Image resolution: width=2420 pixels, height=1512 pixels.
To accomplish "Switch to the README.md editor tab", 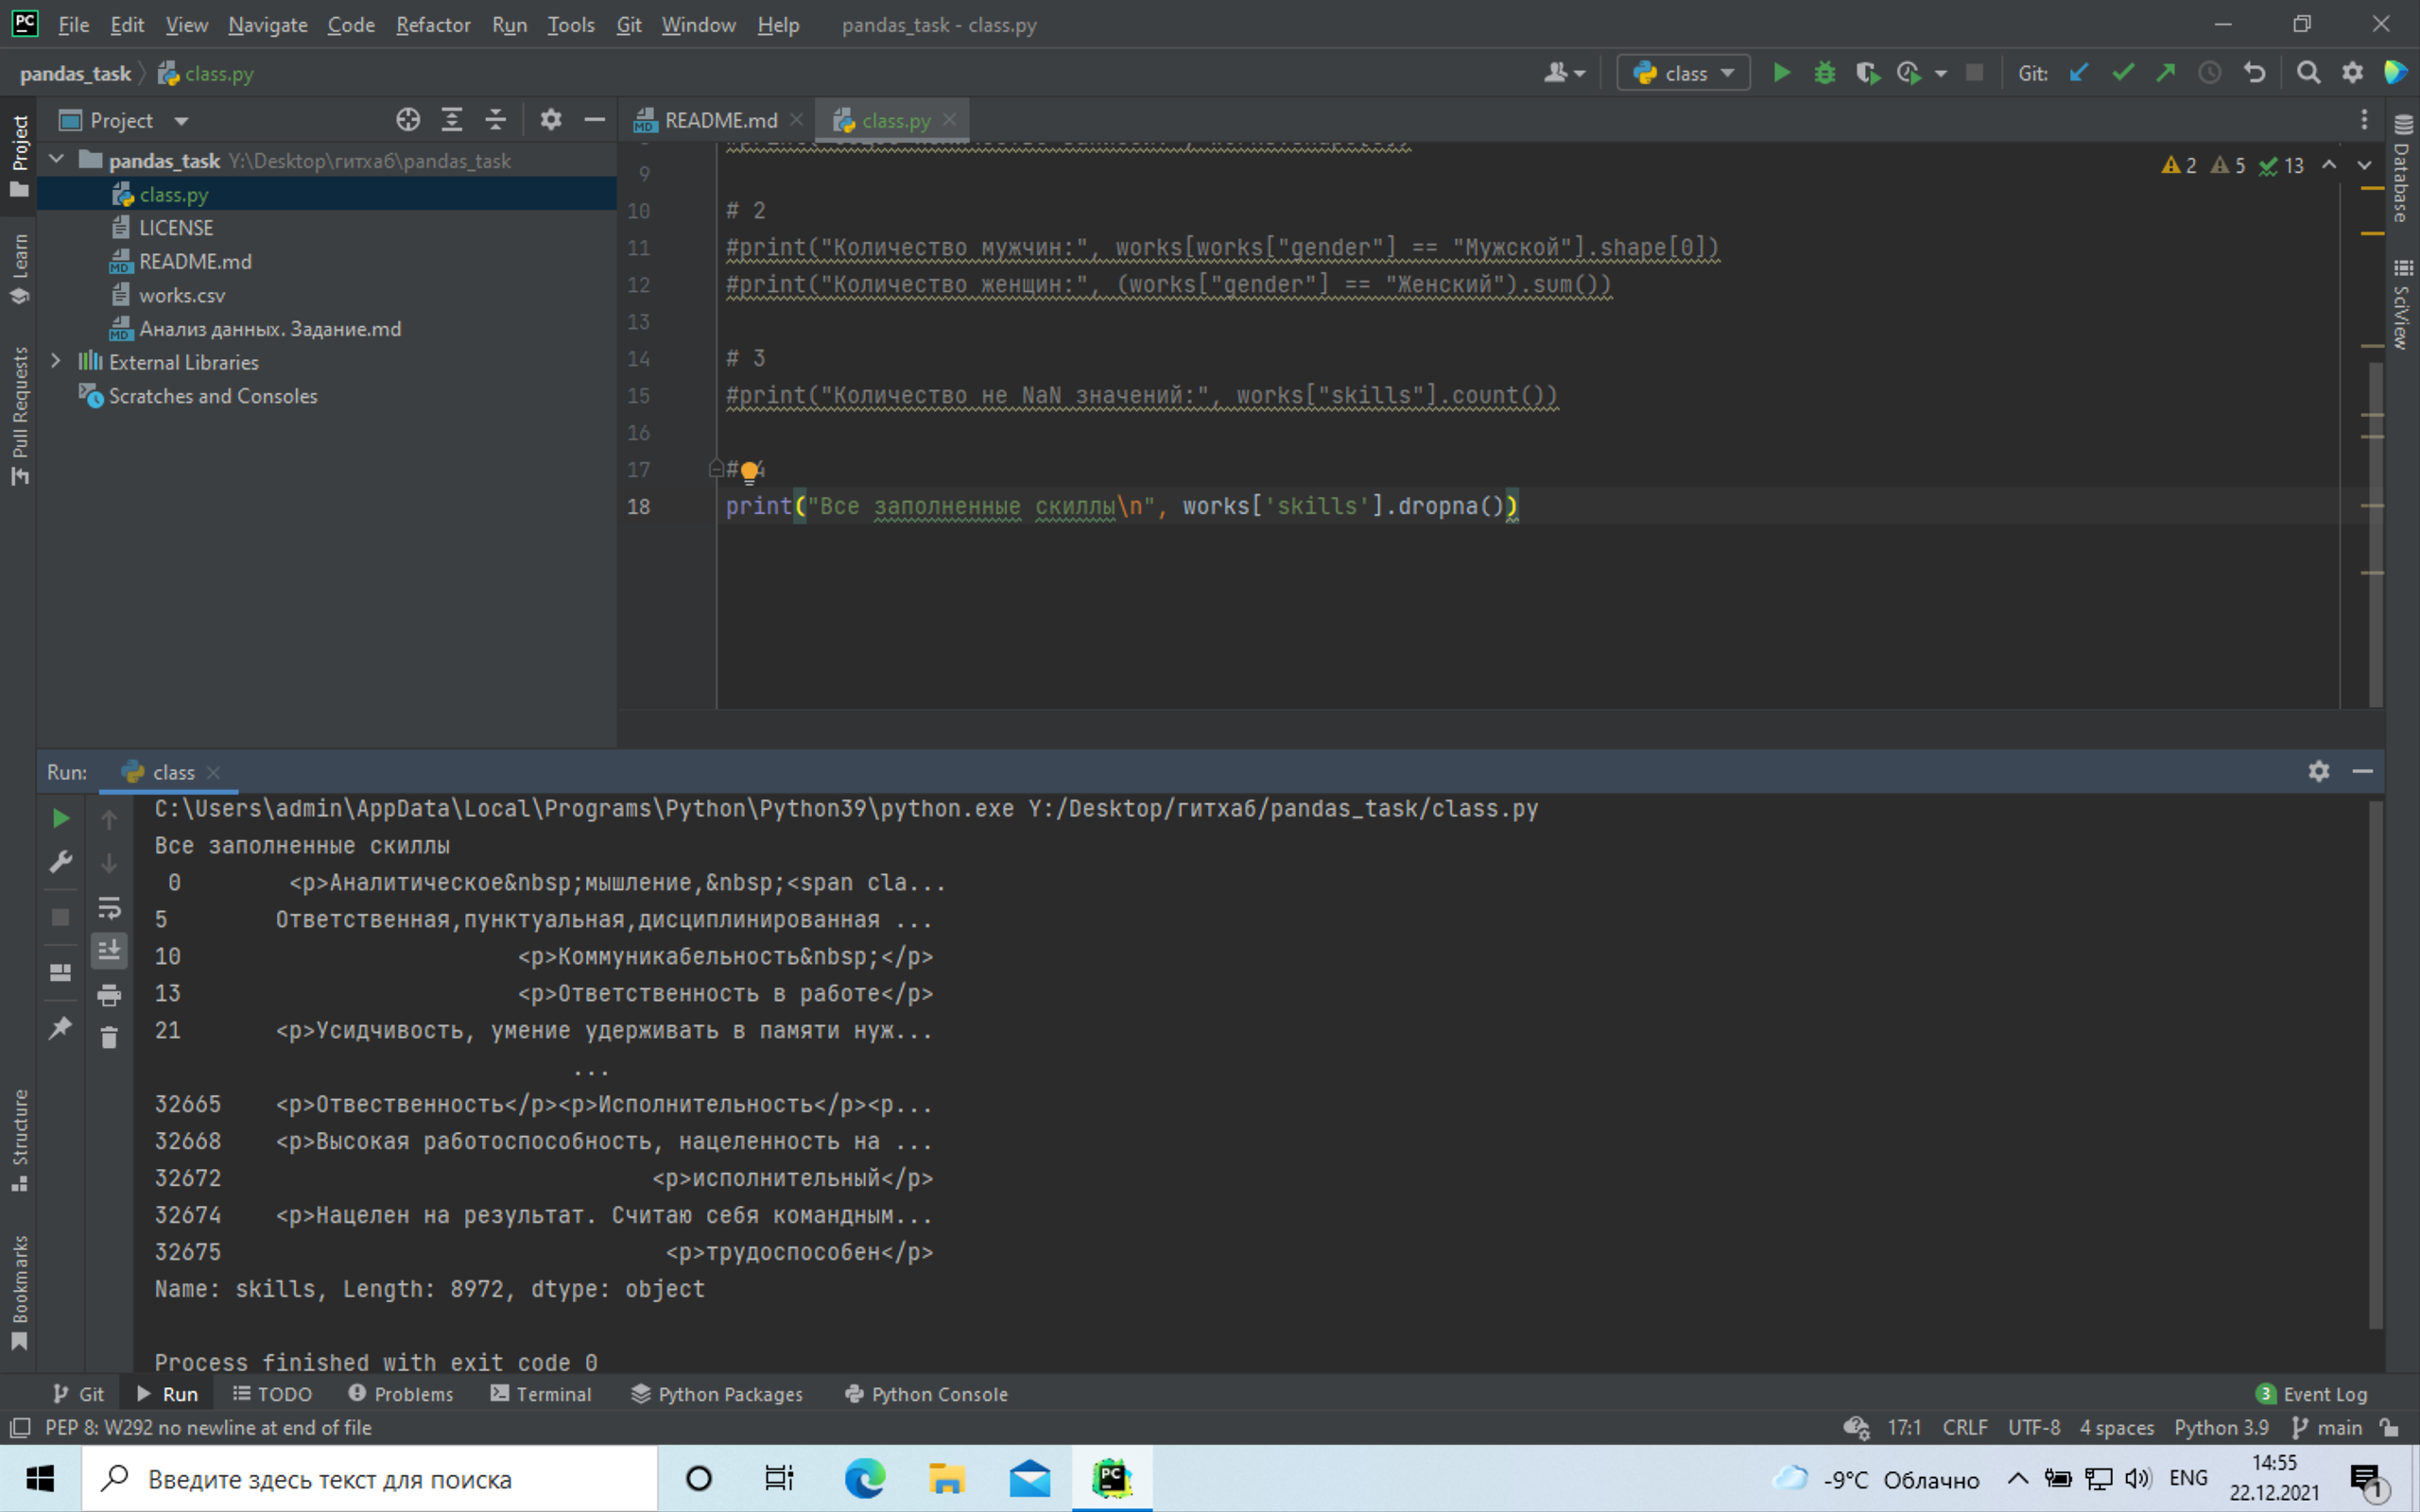I will click(719, 121).
